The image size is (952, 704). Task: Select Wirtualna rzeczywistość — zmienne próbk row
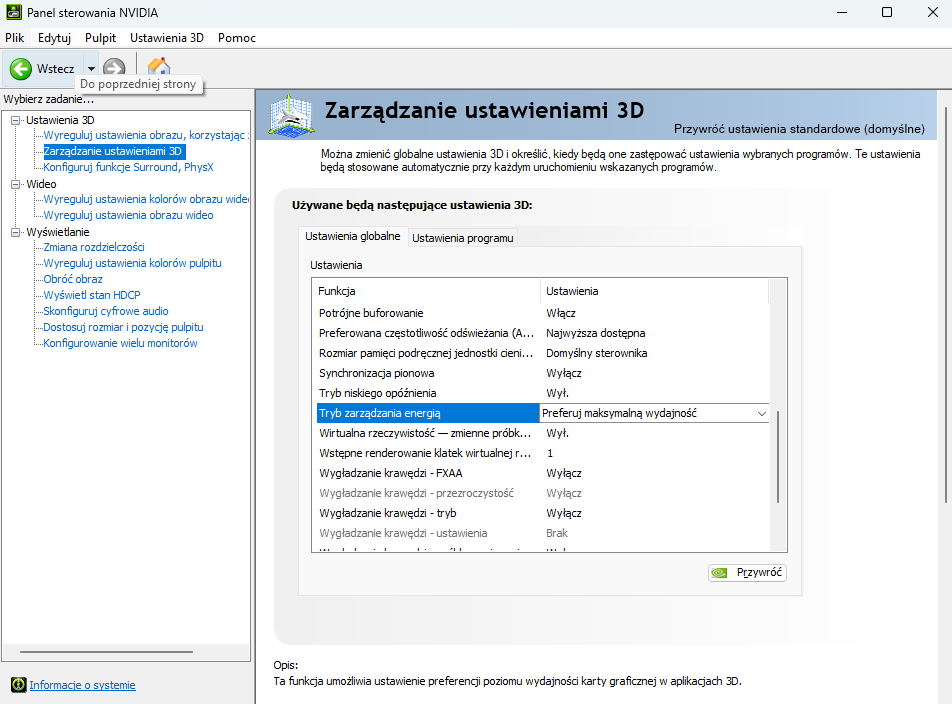coord(542,433)
